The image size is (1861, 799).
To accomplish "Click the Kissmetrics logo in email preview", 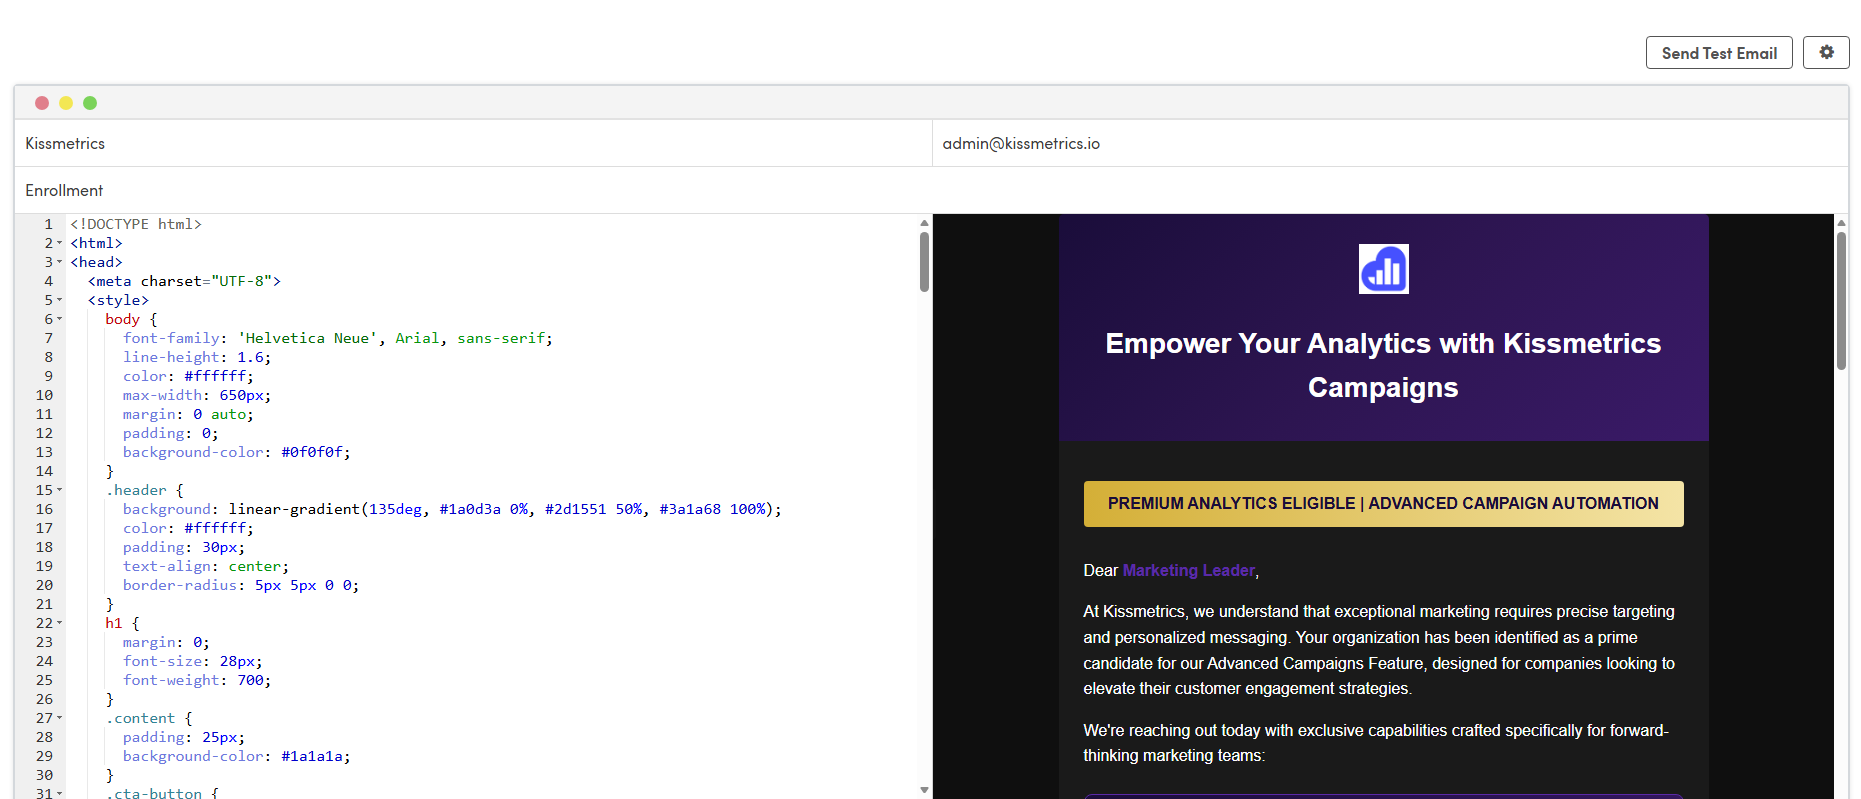I will [1383, 269].
